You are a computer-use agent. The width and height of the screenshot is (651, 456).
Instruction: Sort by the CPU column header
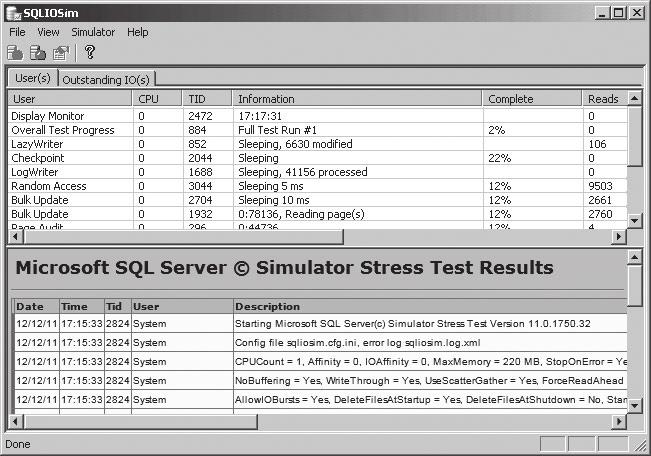click(157, 99)
